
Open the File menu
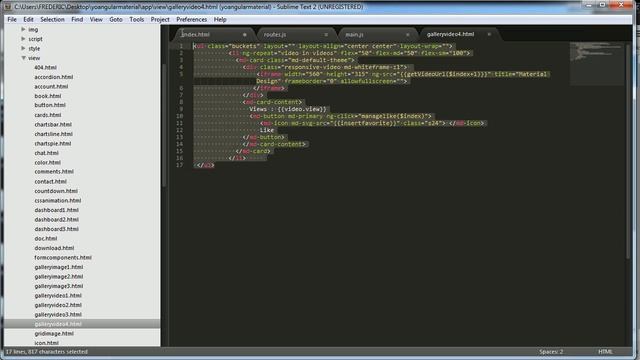[12, 19]
